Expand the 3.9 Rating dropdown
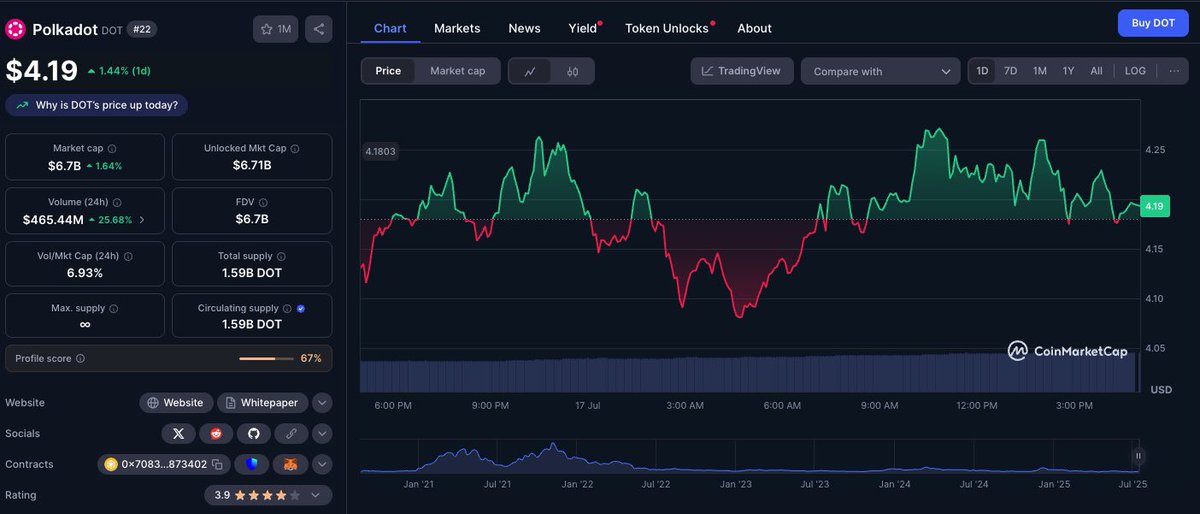 point(268,495)
